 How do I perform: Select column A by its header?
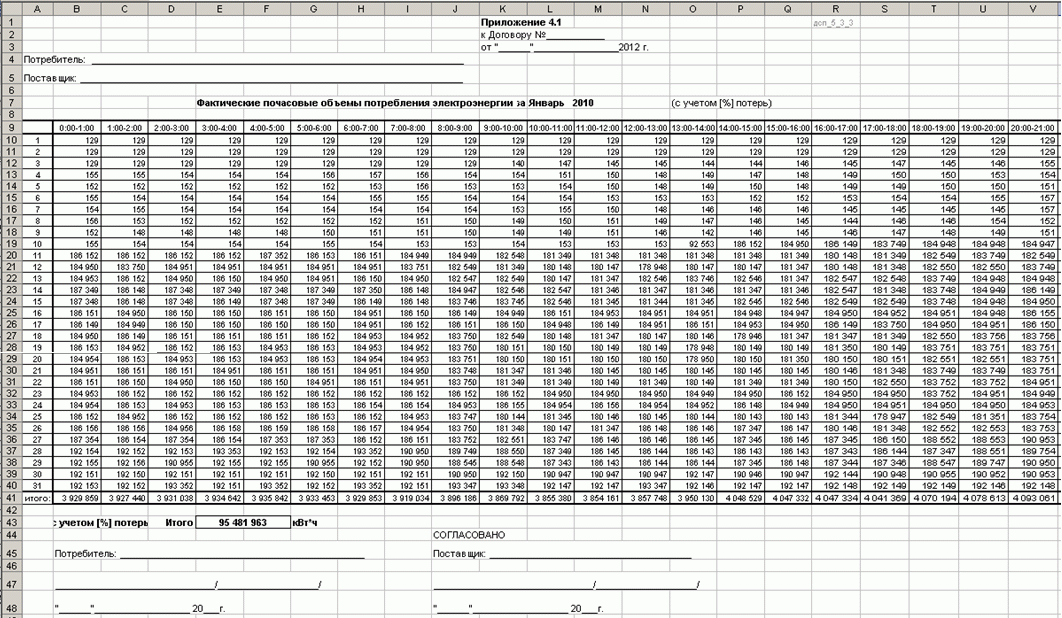[x=38, y=8]
